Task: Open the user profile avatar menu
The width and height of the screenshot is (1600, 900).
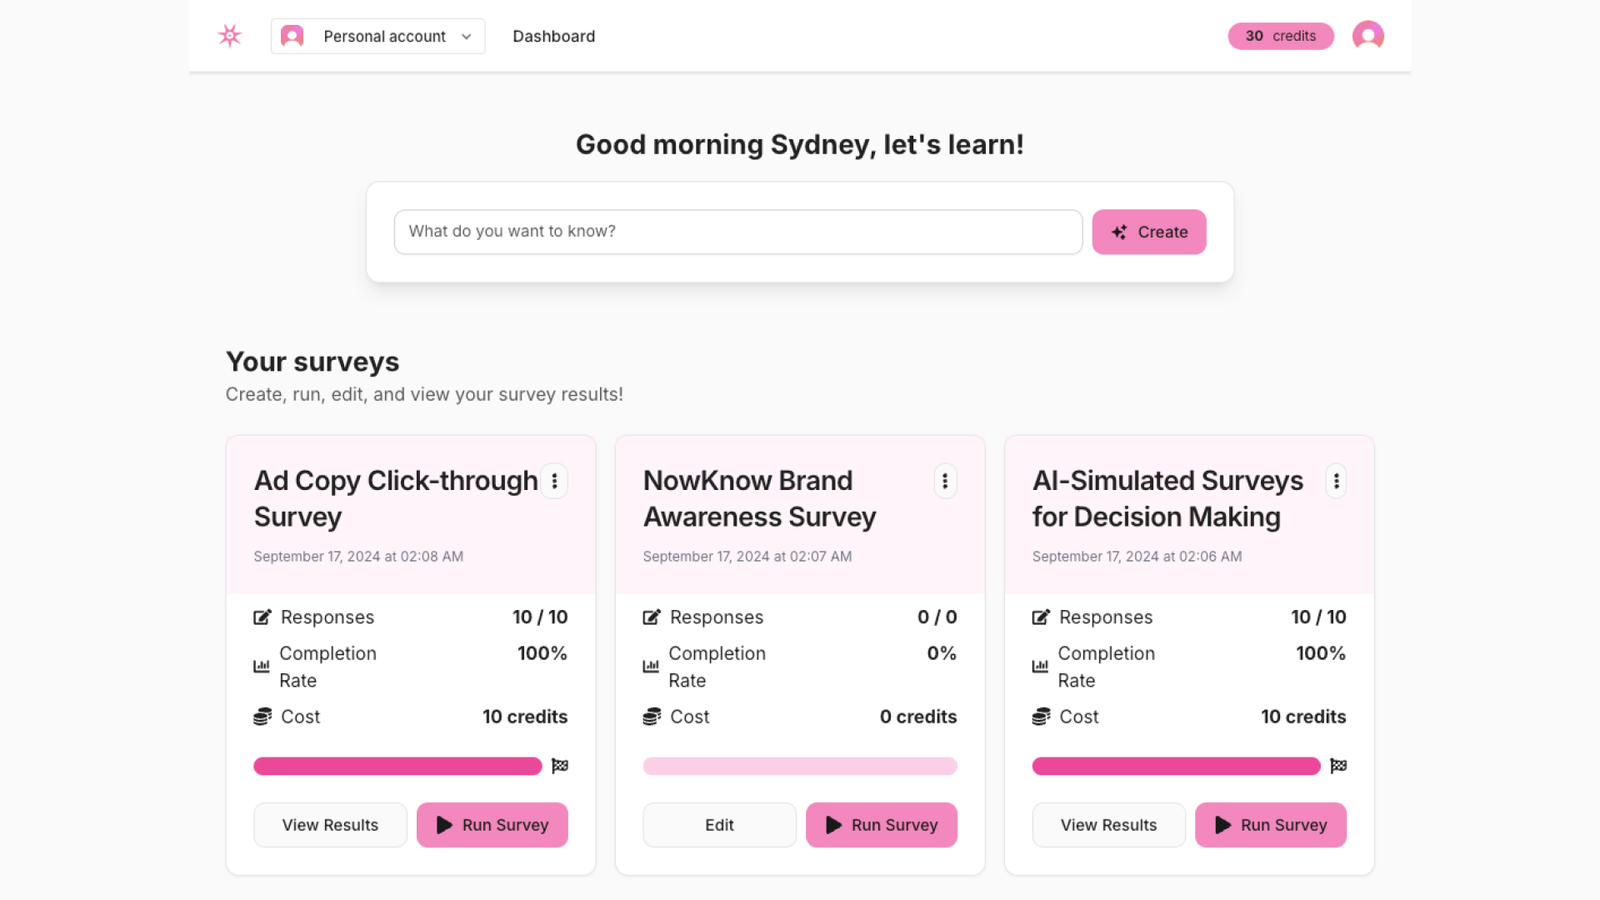Action: (x=1367, y=36)
